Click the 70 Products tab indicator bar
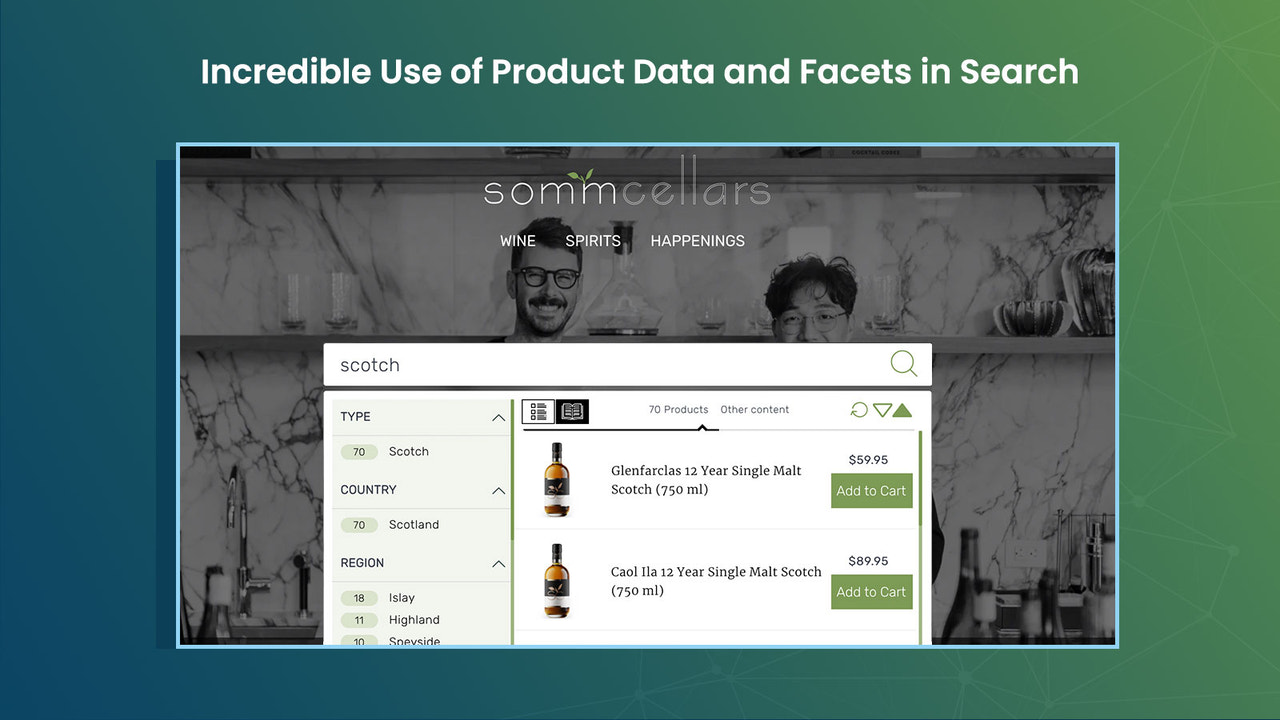 point(620,428)
